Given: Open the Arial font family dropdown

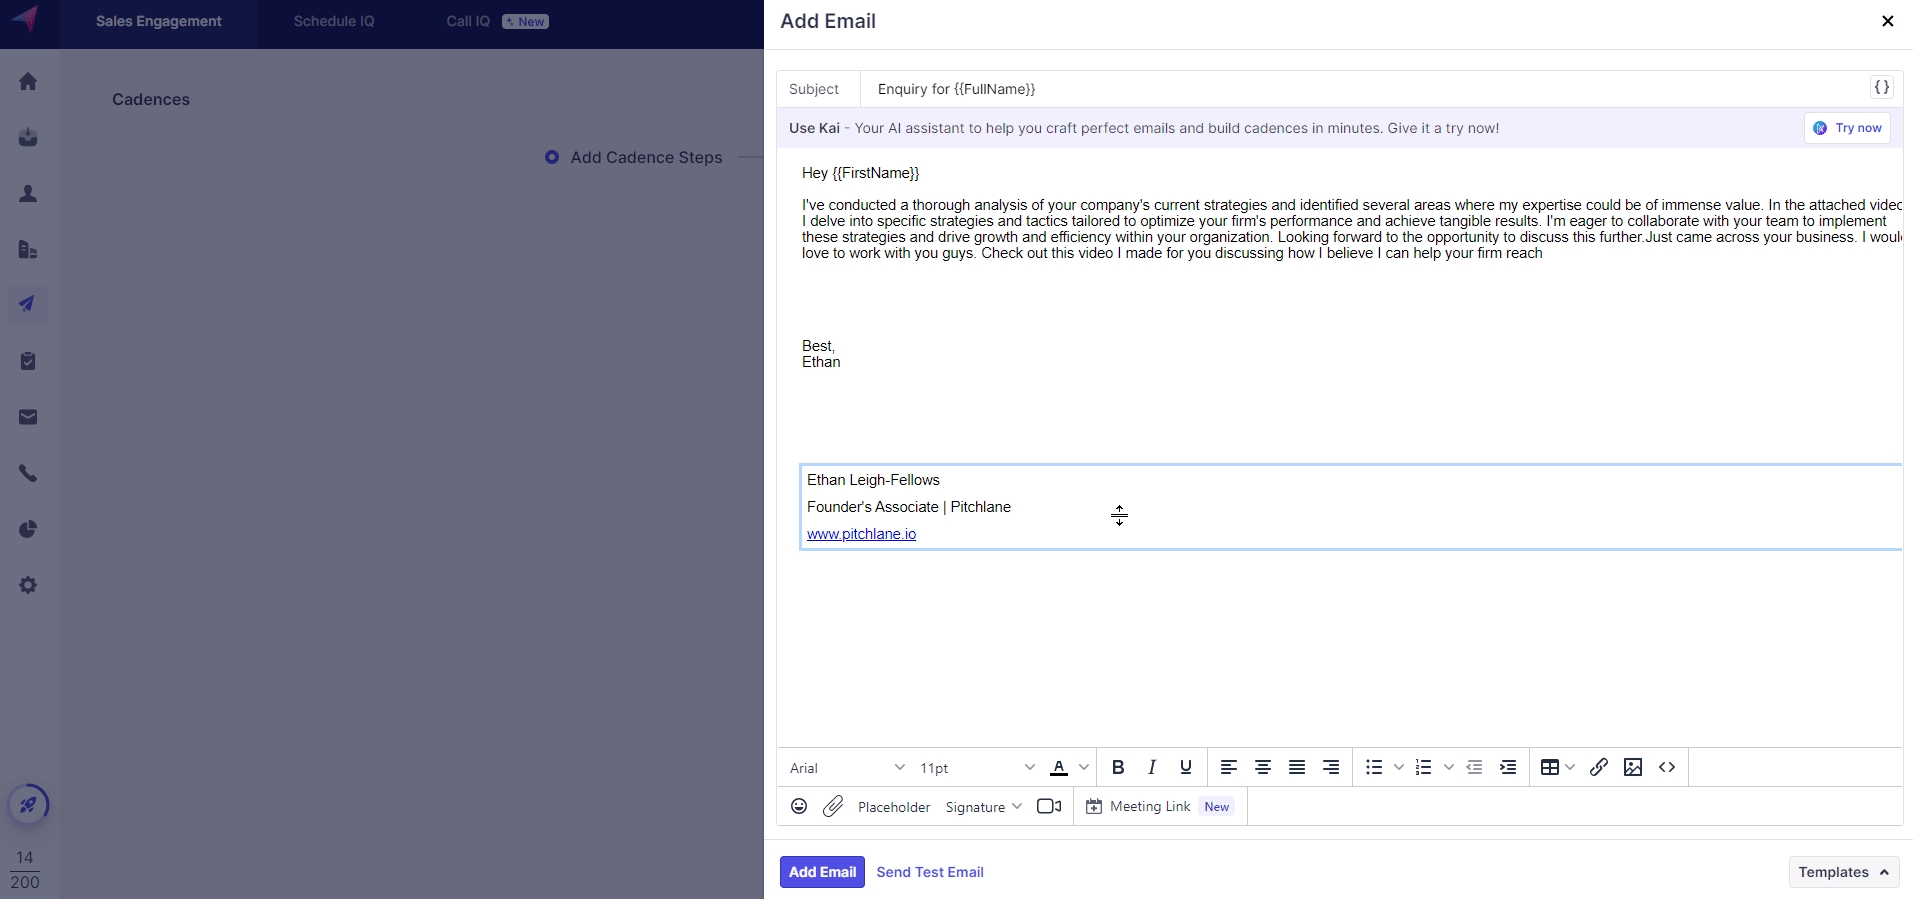Looking at the screenshot, I should click(846, 768).
